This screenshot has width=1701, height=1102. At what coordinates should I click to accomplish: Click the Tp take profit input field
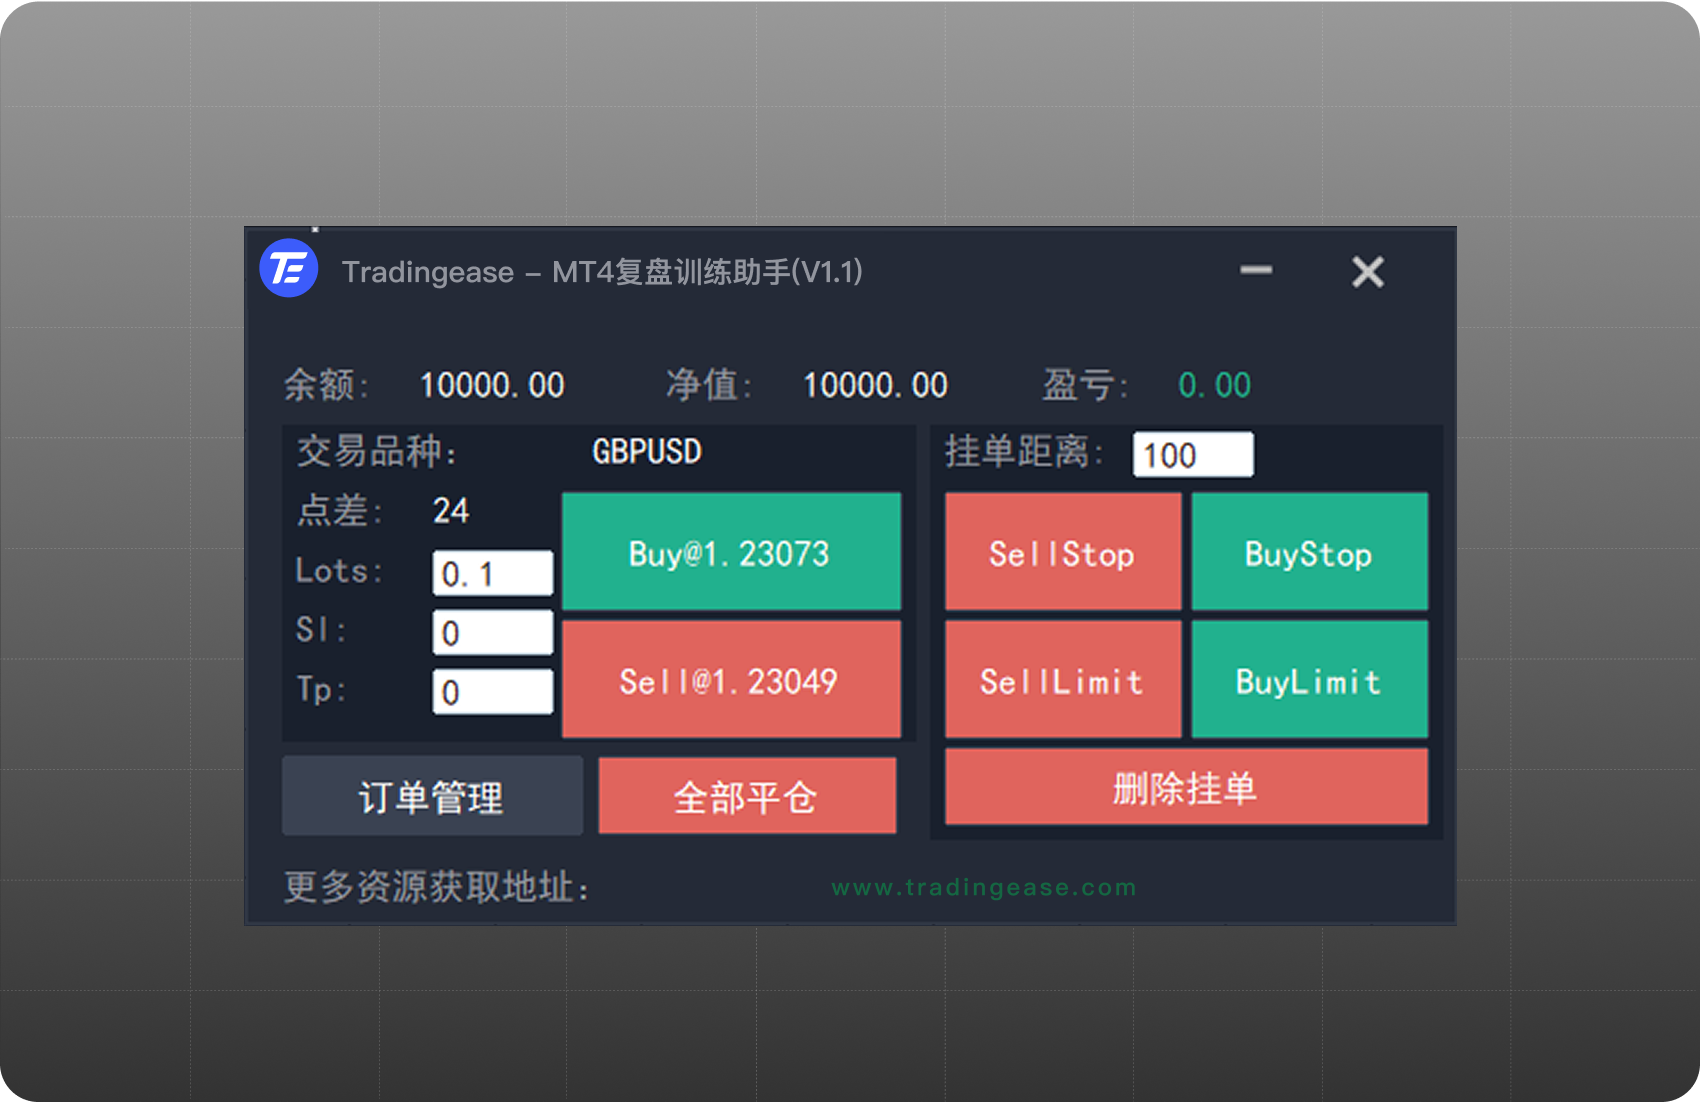[492, 692]
